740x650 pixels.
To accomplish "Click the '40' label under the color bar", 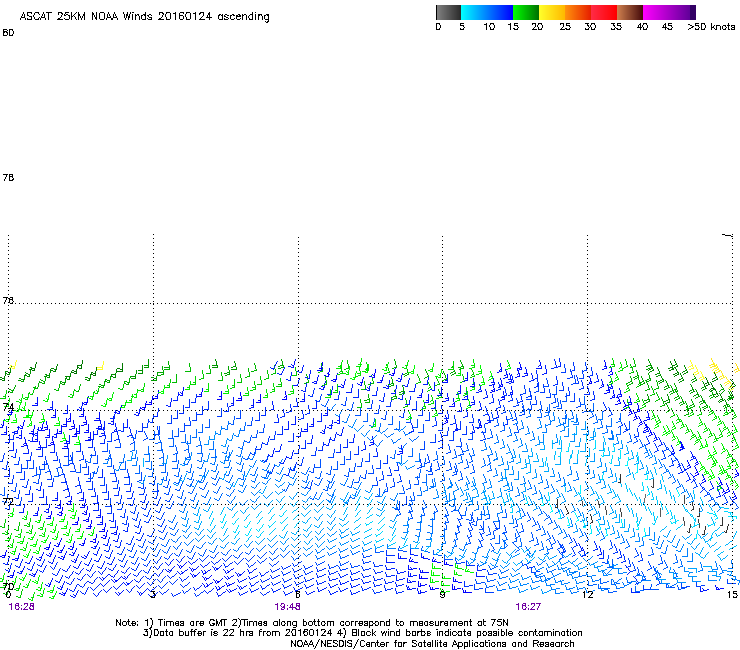I will click(642, 27).
